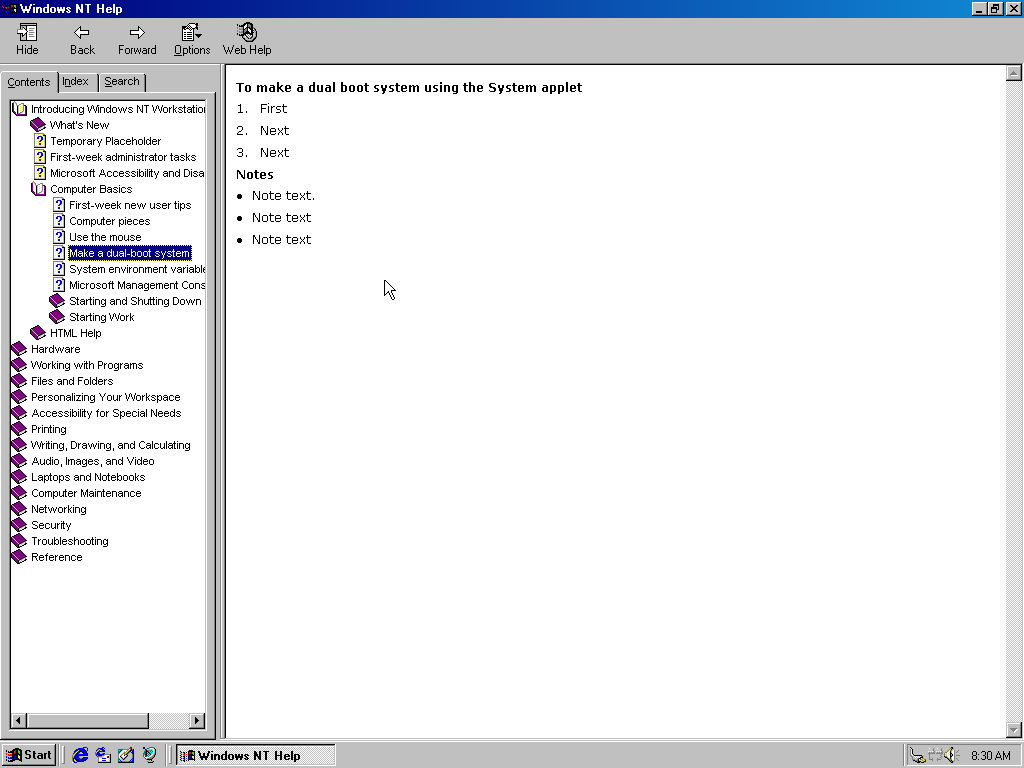
Task: Click the book icon beside Starting and Shutting Down
Action: 57,301
